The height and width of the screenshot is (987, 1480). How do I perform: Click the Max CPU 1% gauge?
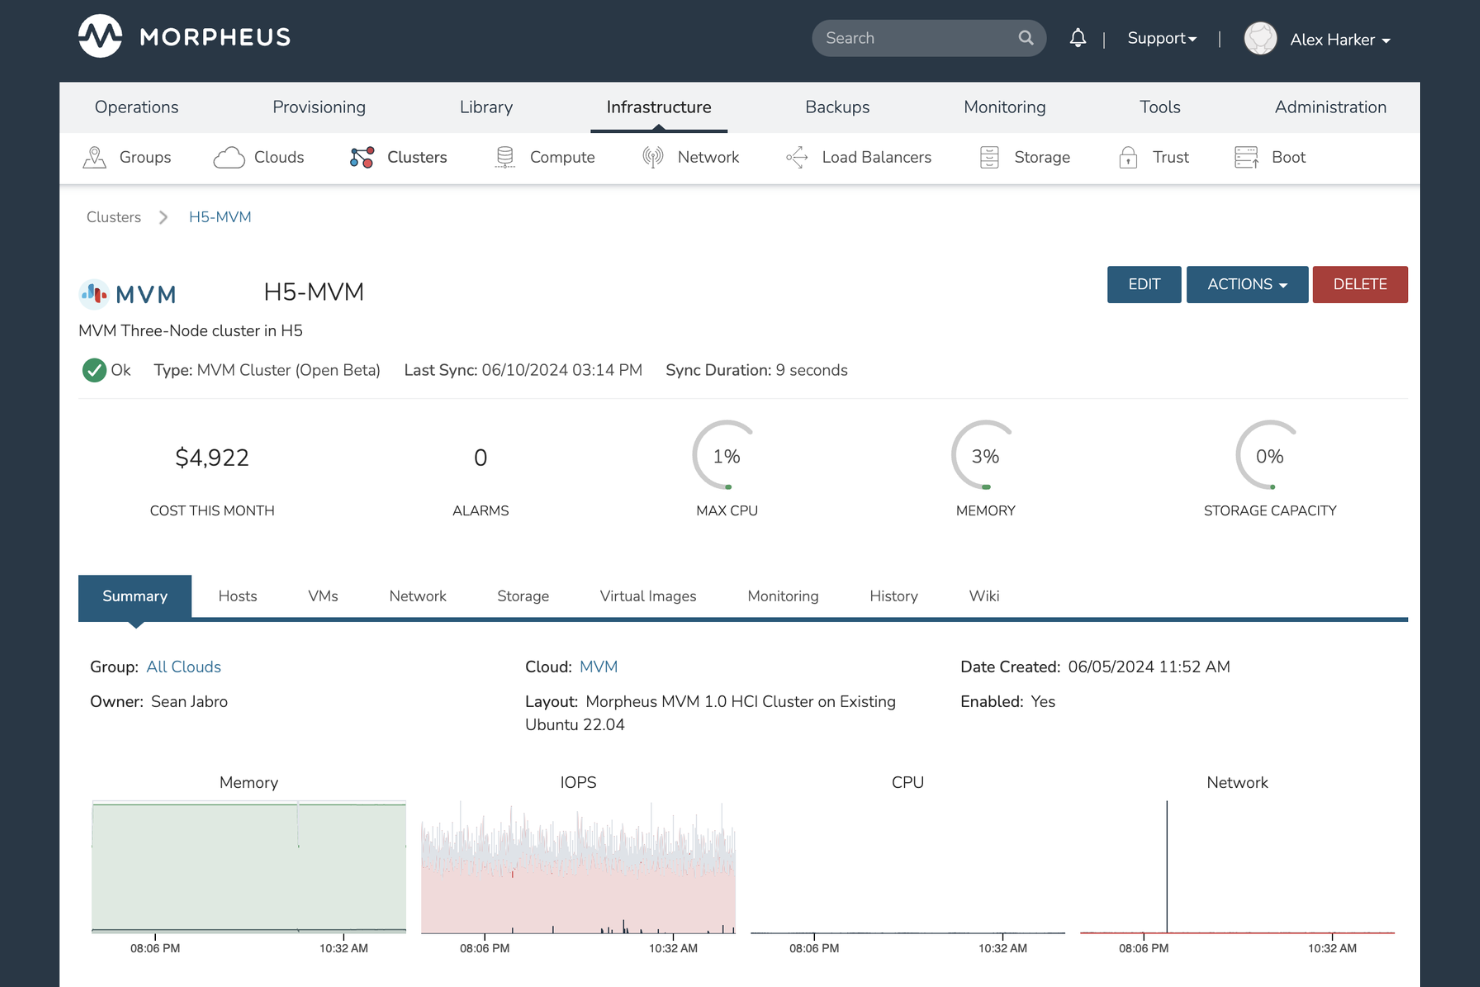point(727,456)
